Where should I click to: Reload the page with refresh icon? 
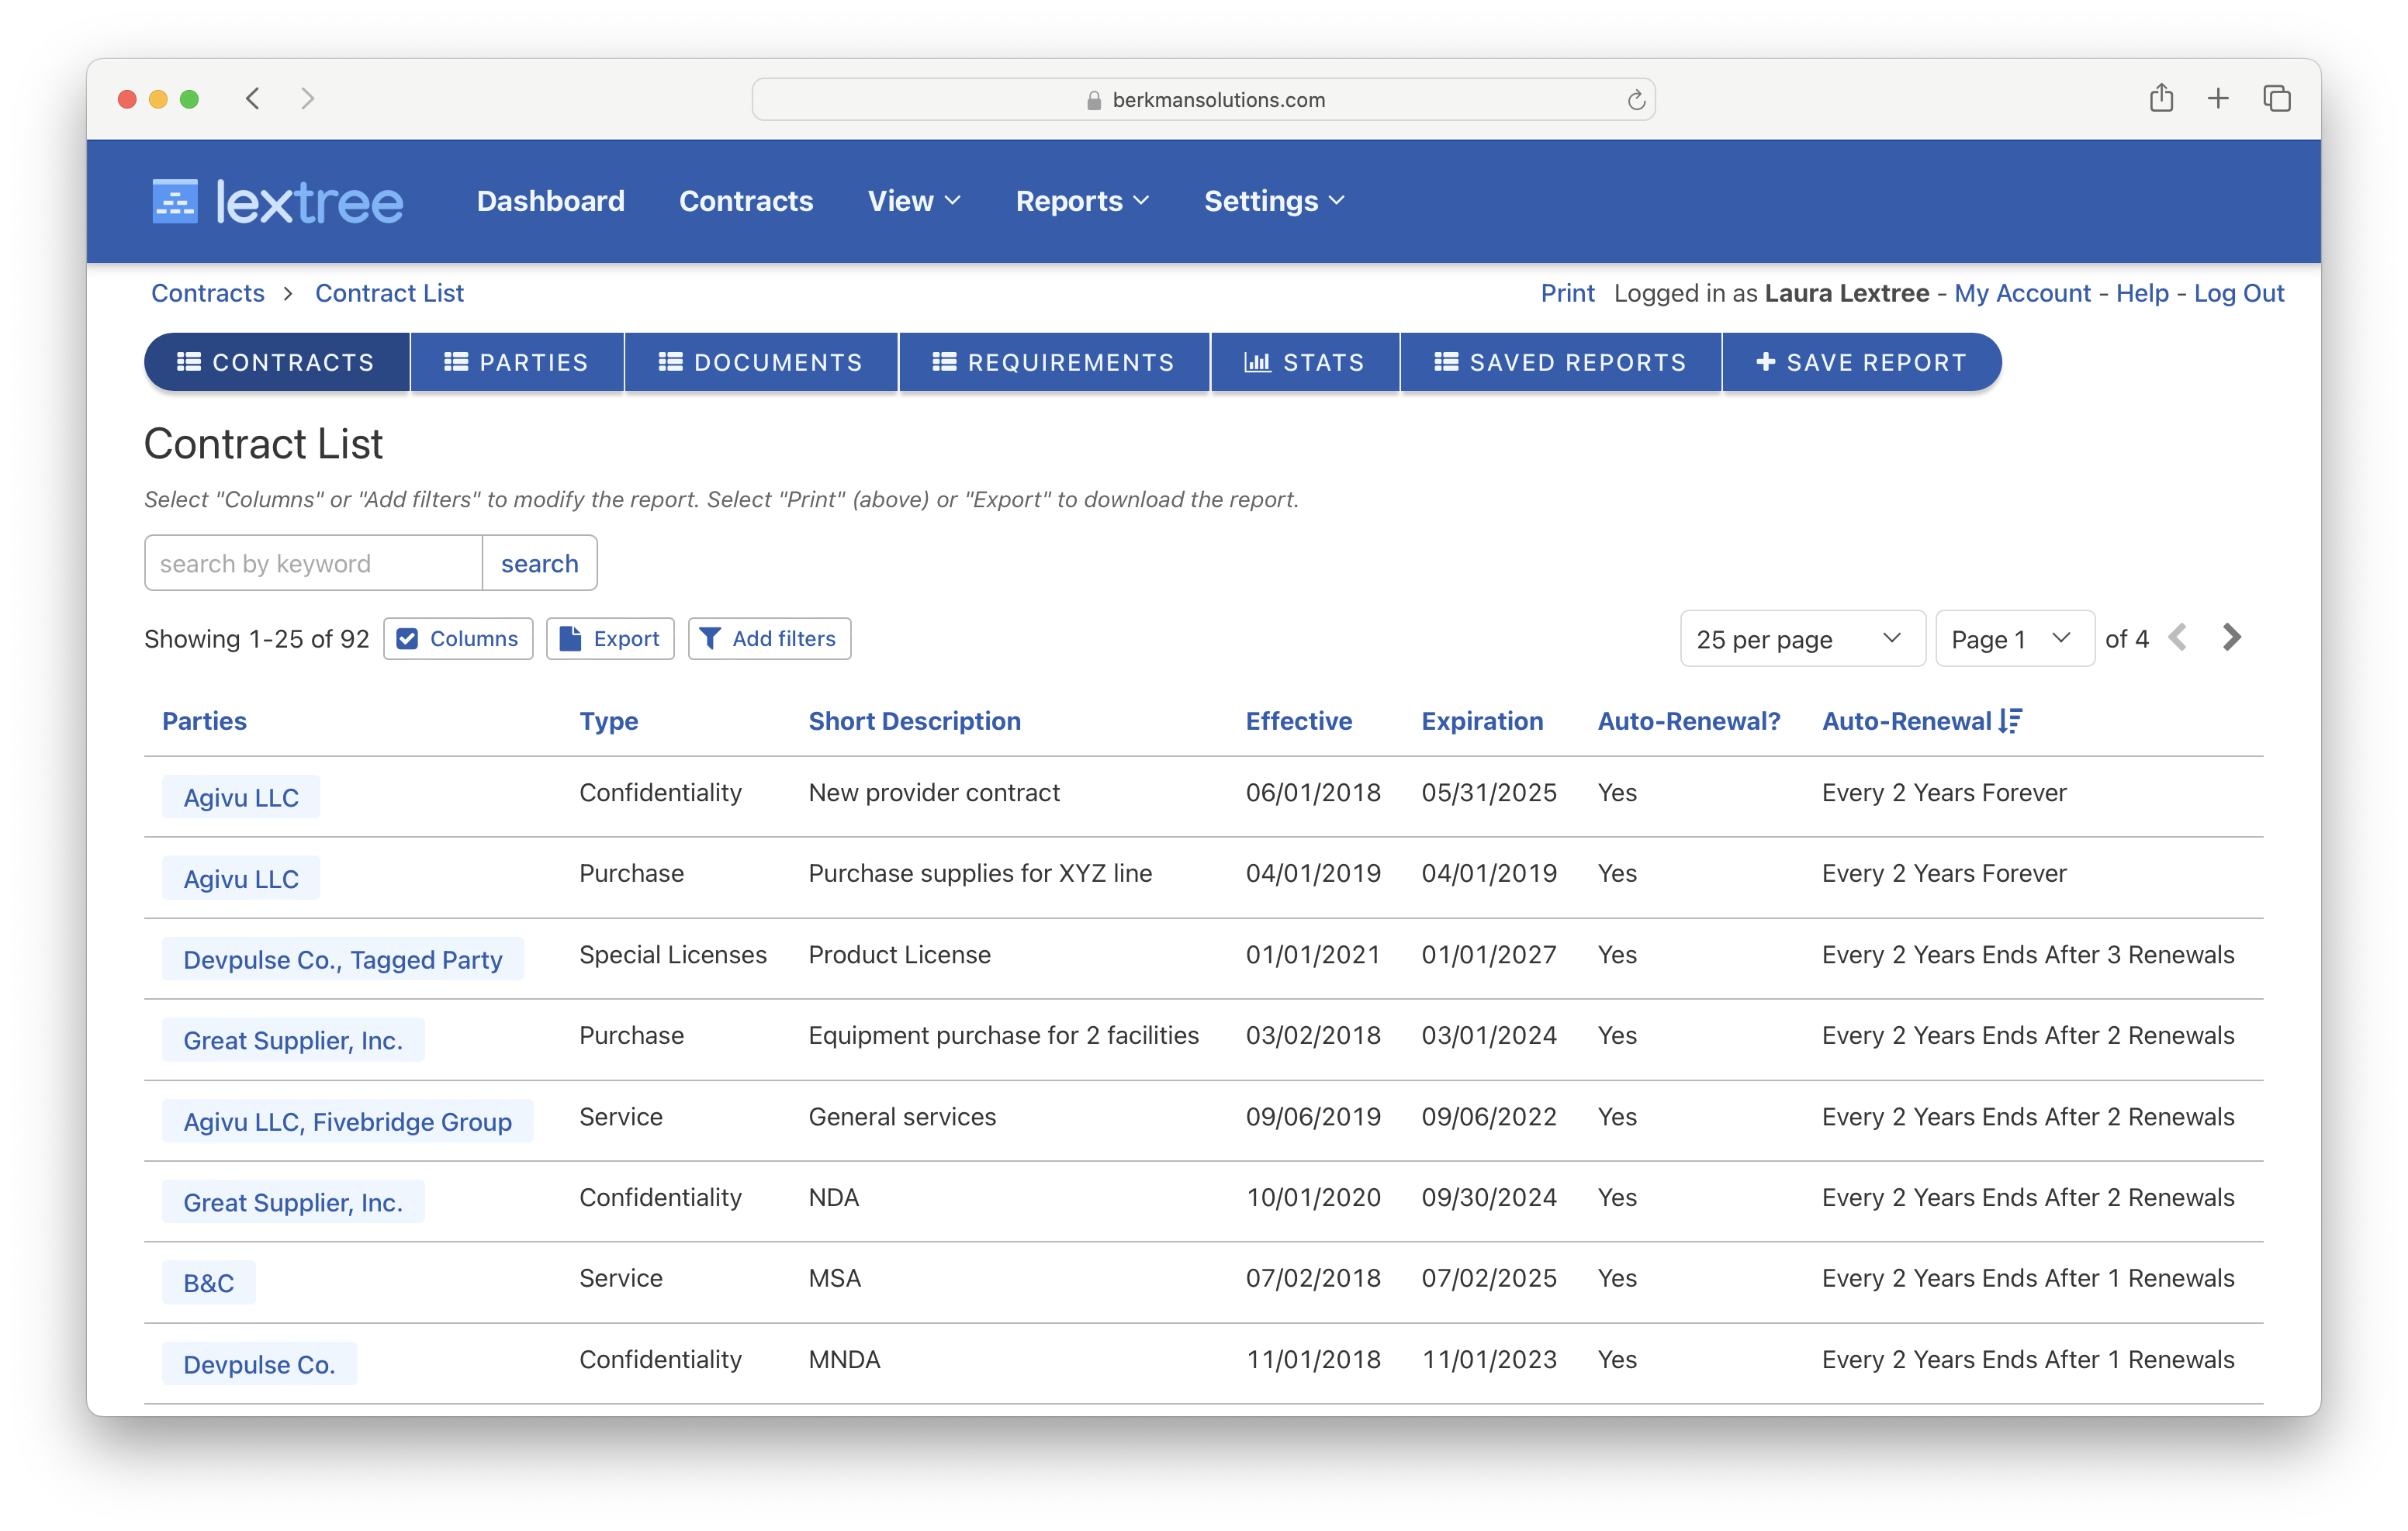coord(1636,99)
